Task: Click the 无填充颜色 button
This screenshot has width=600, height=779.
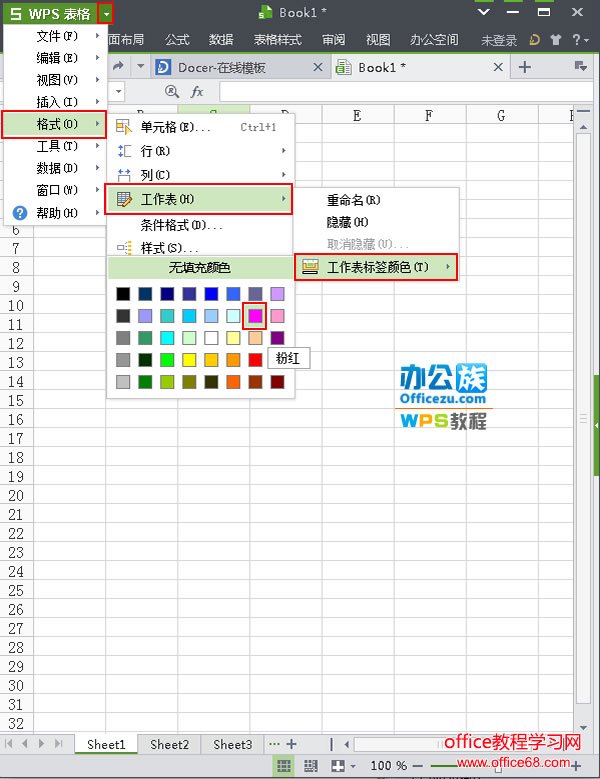Action: [200, 268]
